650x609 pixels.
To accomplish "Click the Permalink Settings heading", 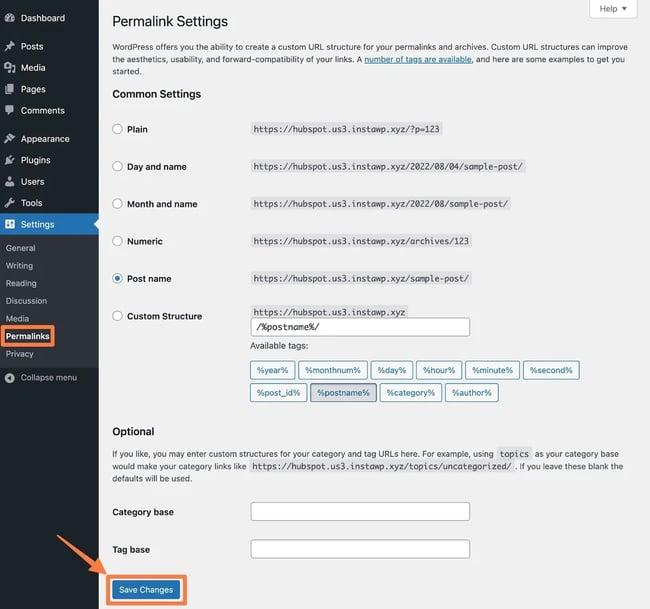I will click(170, 22).
